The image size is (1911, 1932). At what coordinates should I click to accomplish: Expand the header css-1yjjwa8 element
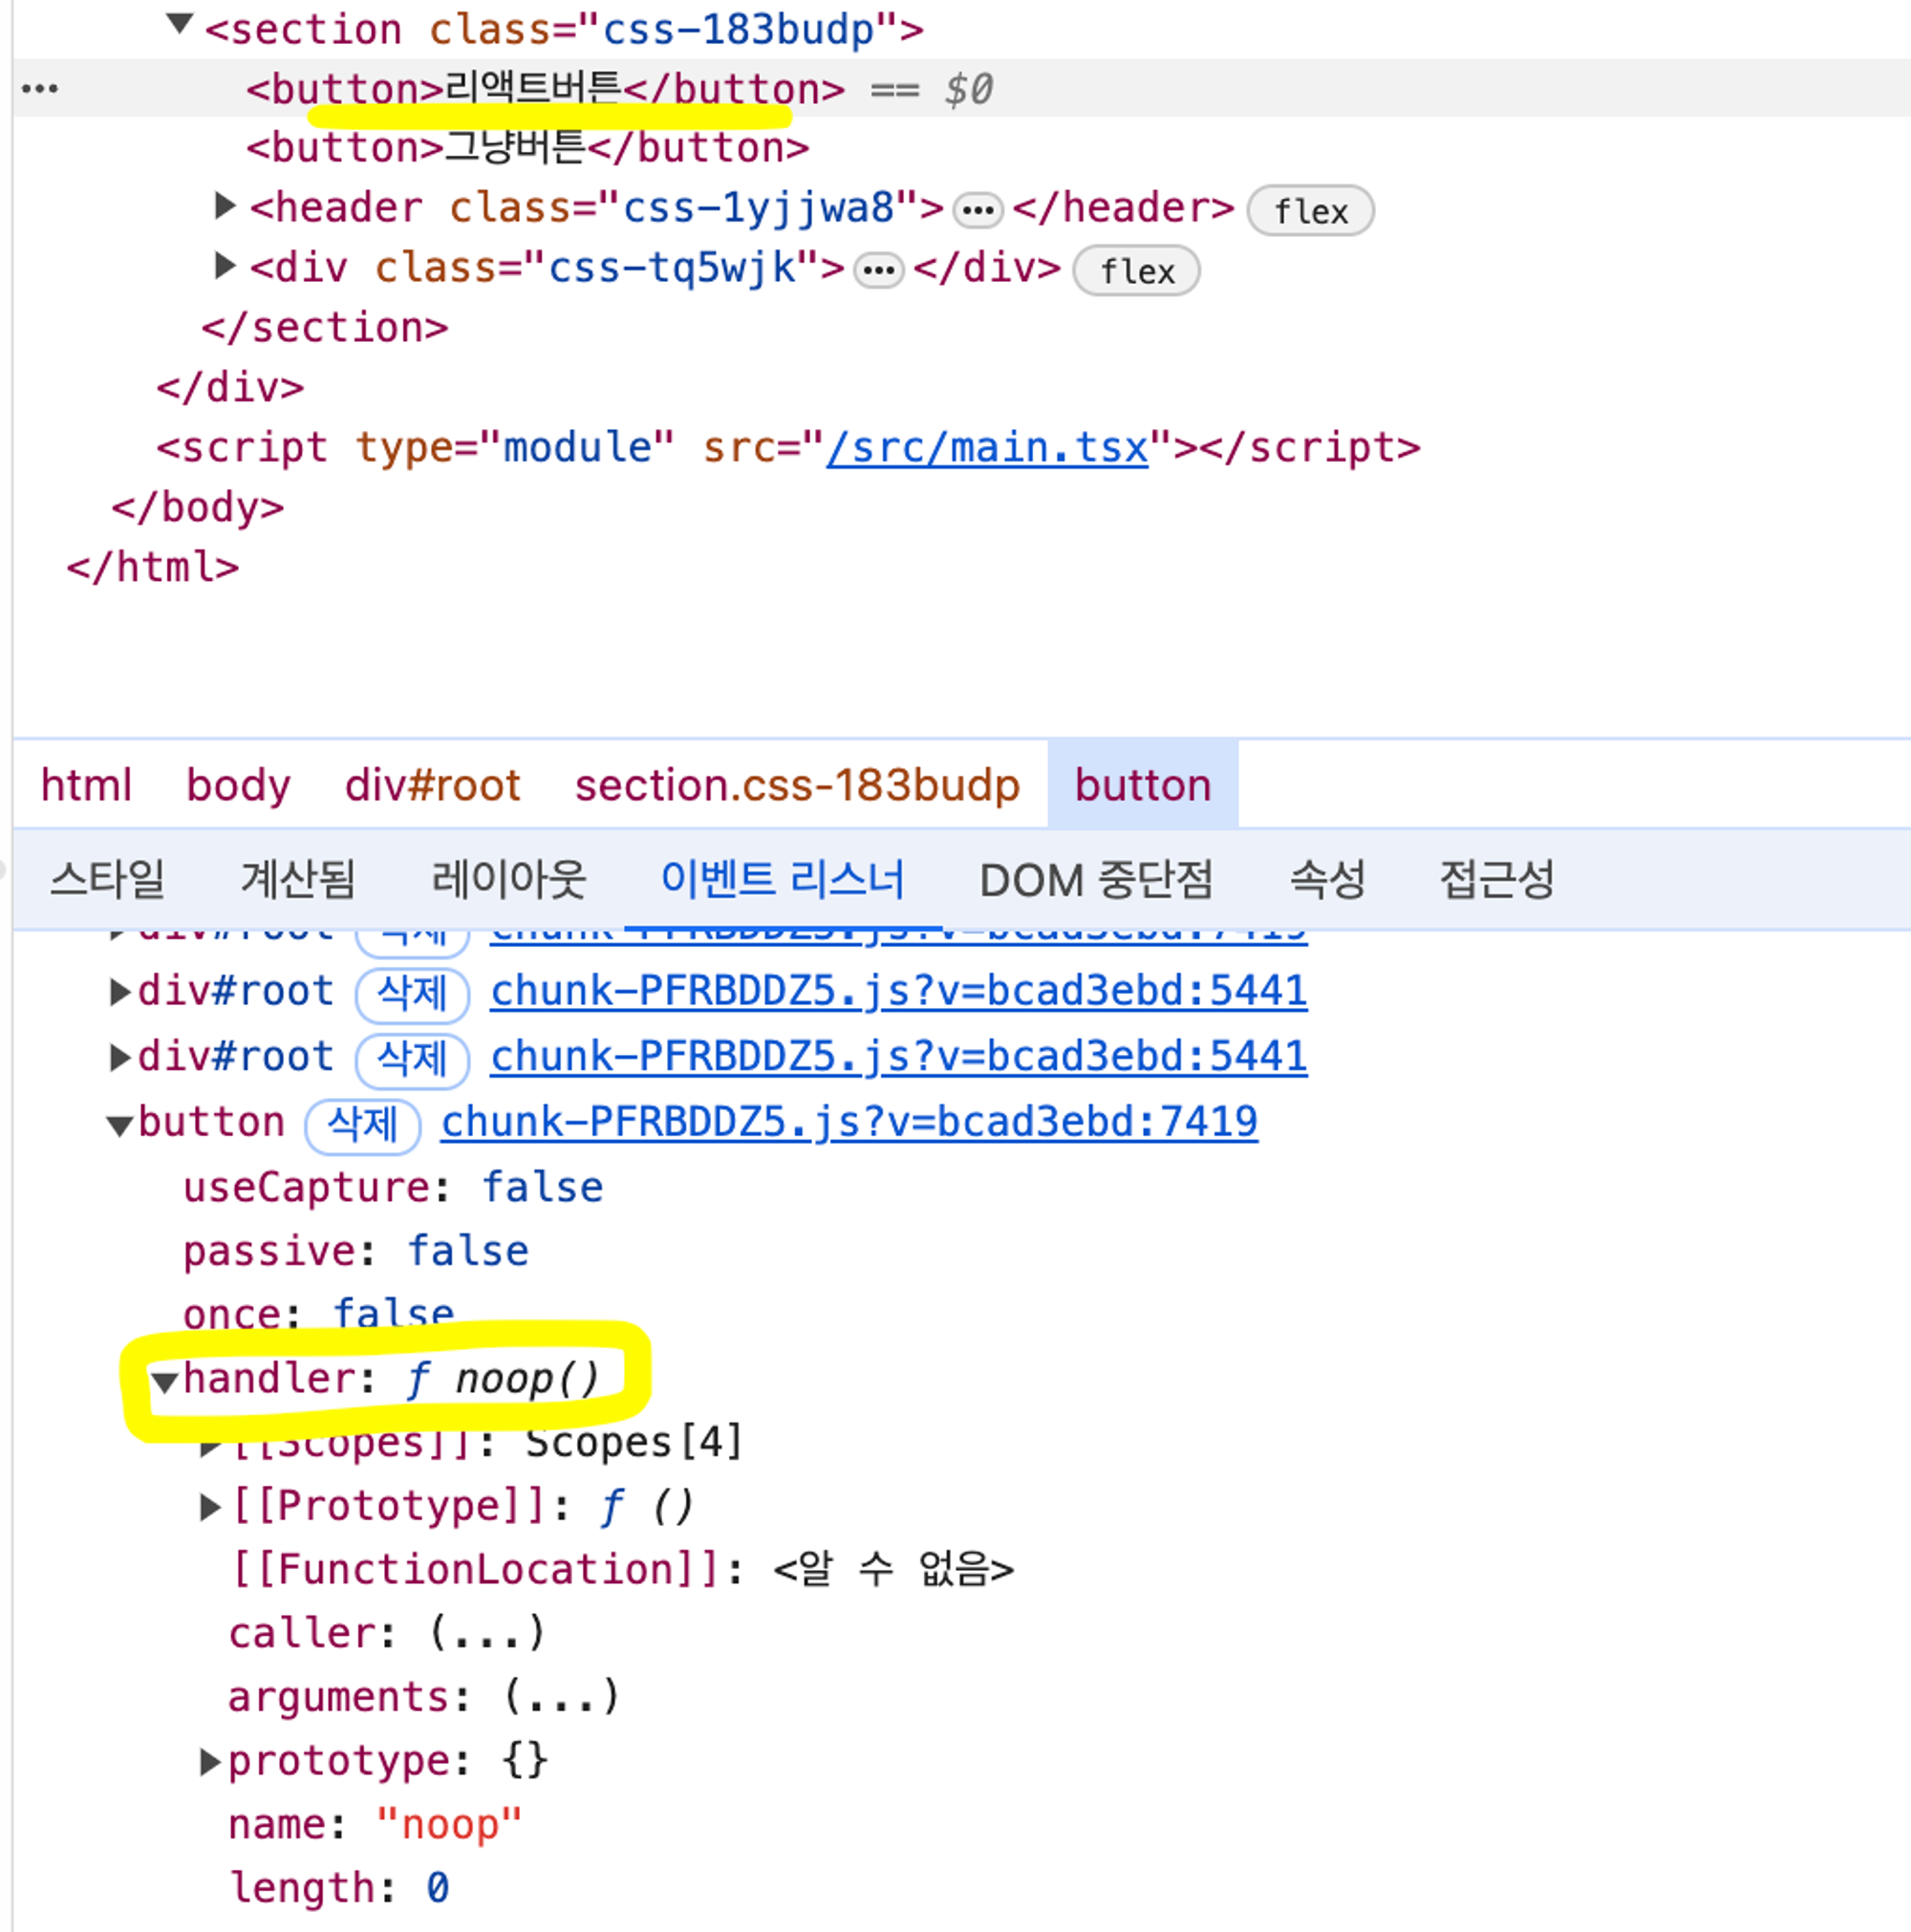click(225, 206)
